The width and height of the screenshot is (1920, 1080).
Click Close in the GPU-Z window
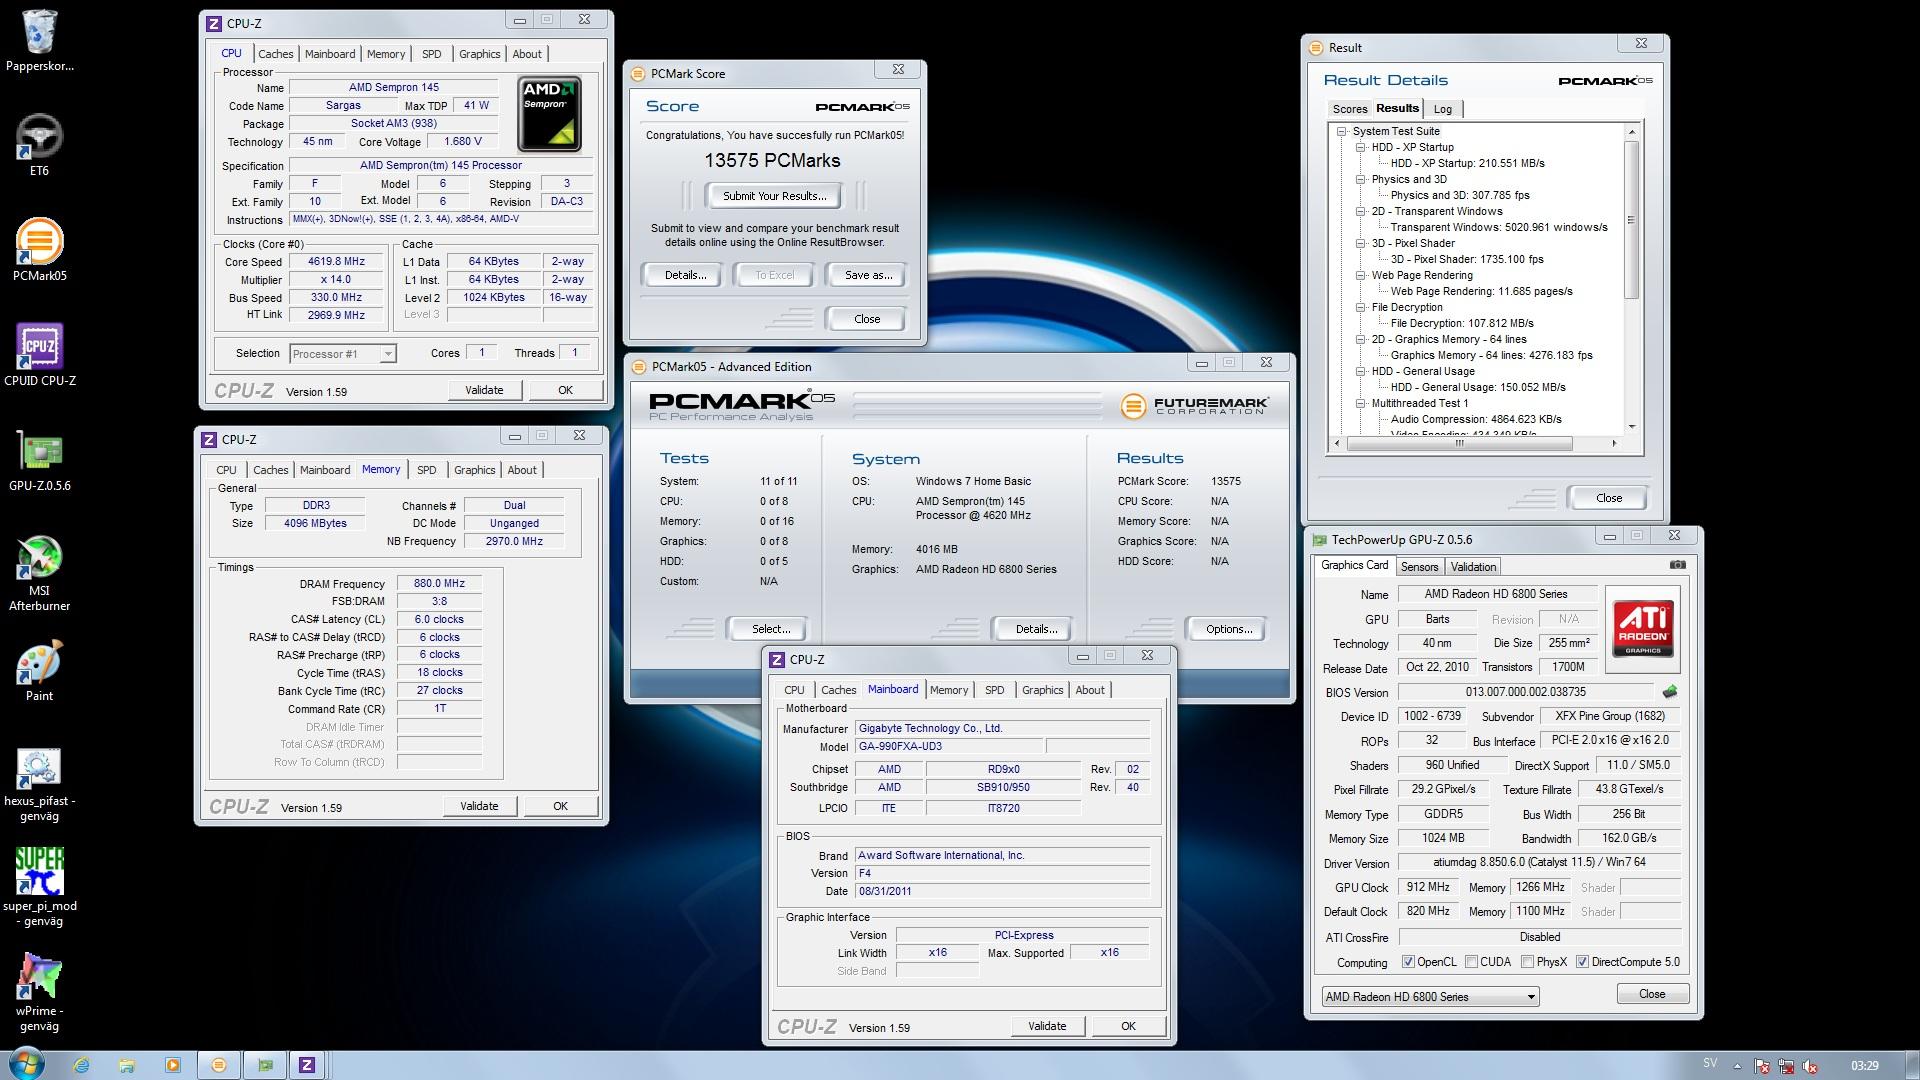tap(1652, 994)
